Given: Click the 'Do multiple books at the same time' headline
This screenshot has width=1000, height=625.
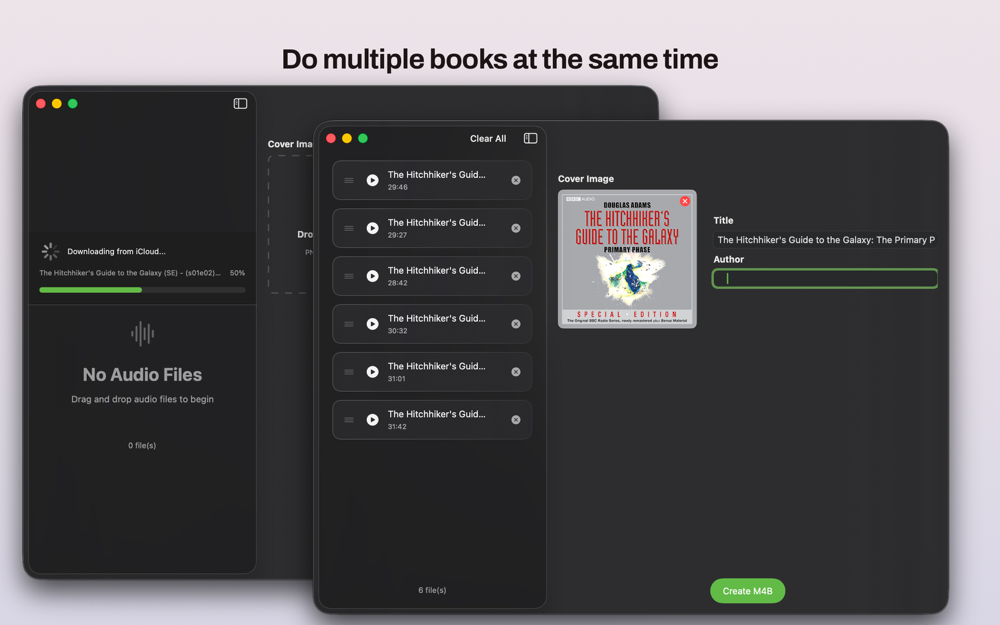Looking at the screenshot, I should click(500, 59).
